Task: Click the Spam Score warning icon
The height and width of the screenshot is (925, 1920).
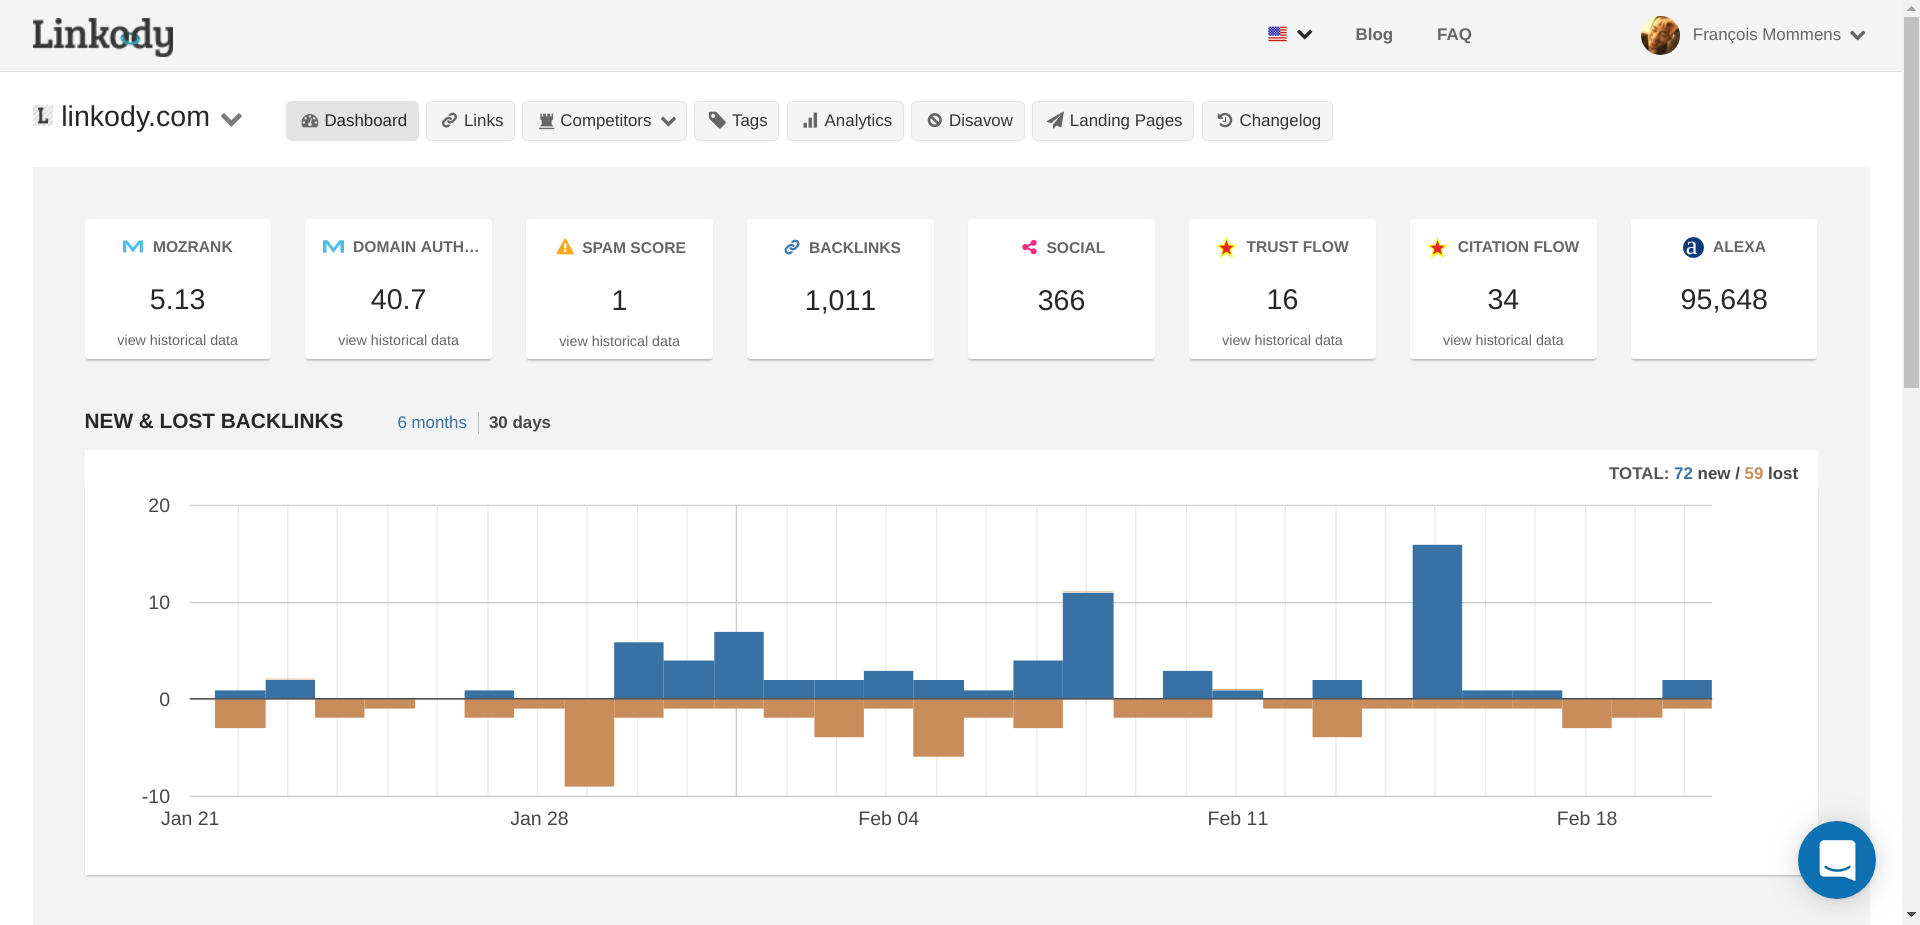Action: [x=565, y=247]
